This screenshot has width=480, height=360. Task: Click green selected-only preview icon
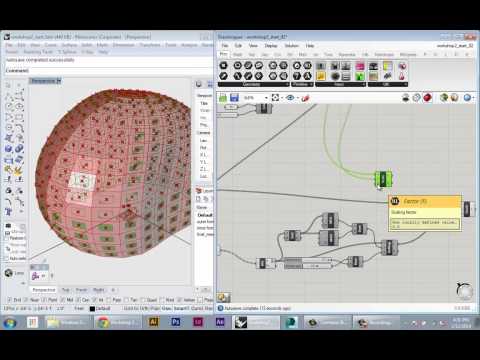coord(444,98)
